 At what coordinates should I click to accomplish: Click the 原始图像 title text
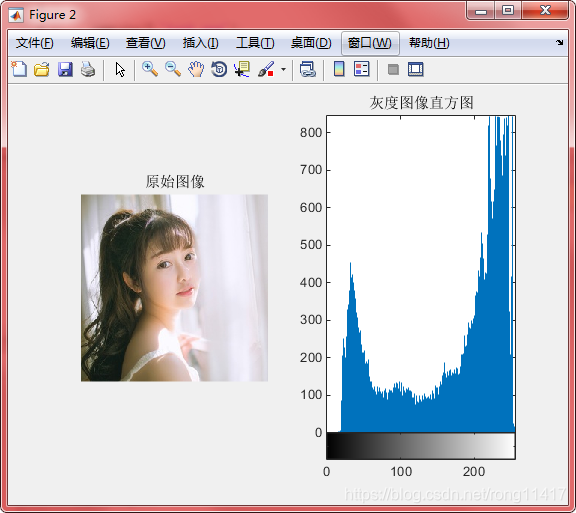175,182
